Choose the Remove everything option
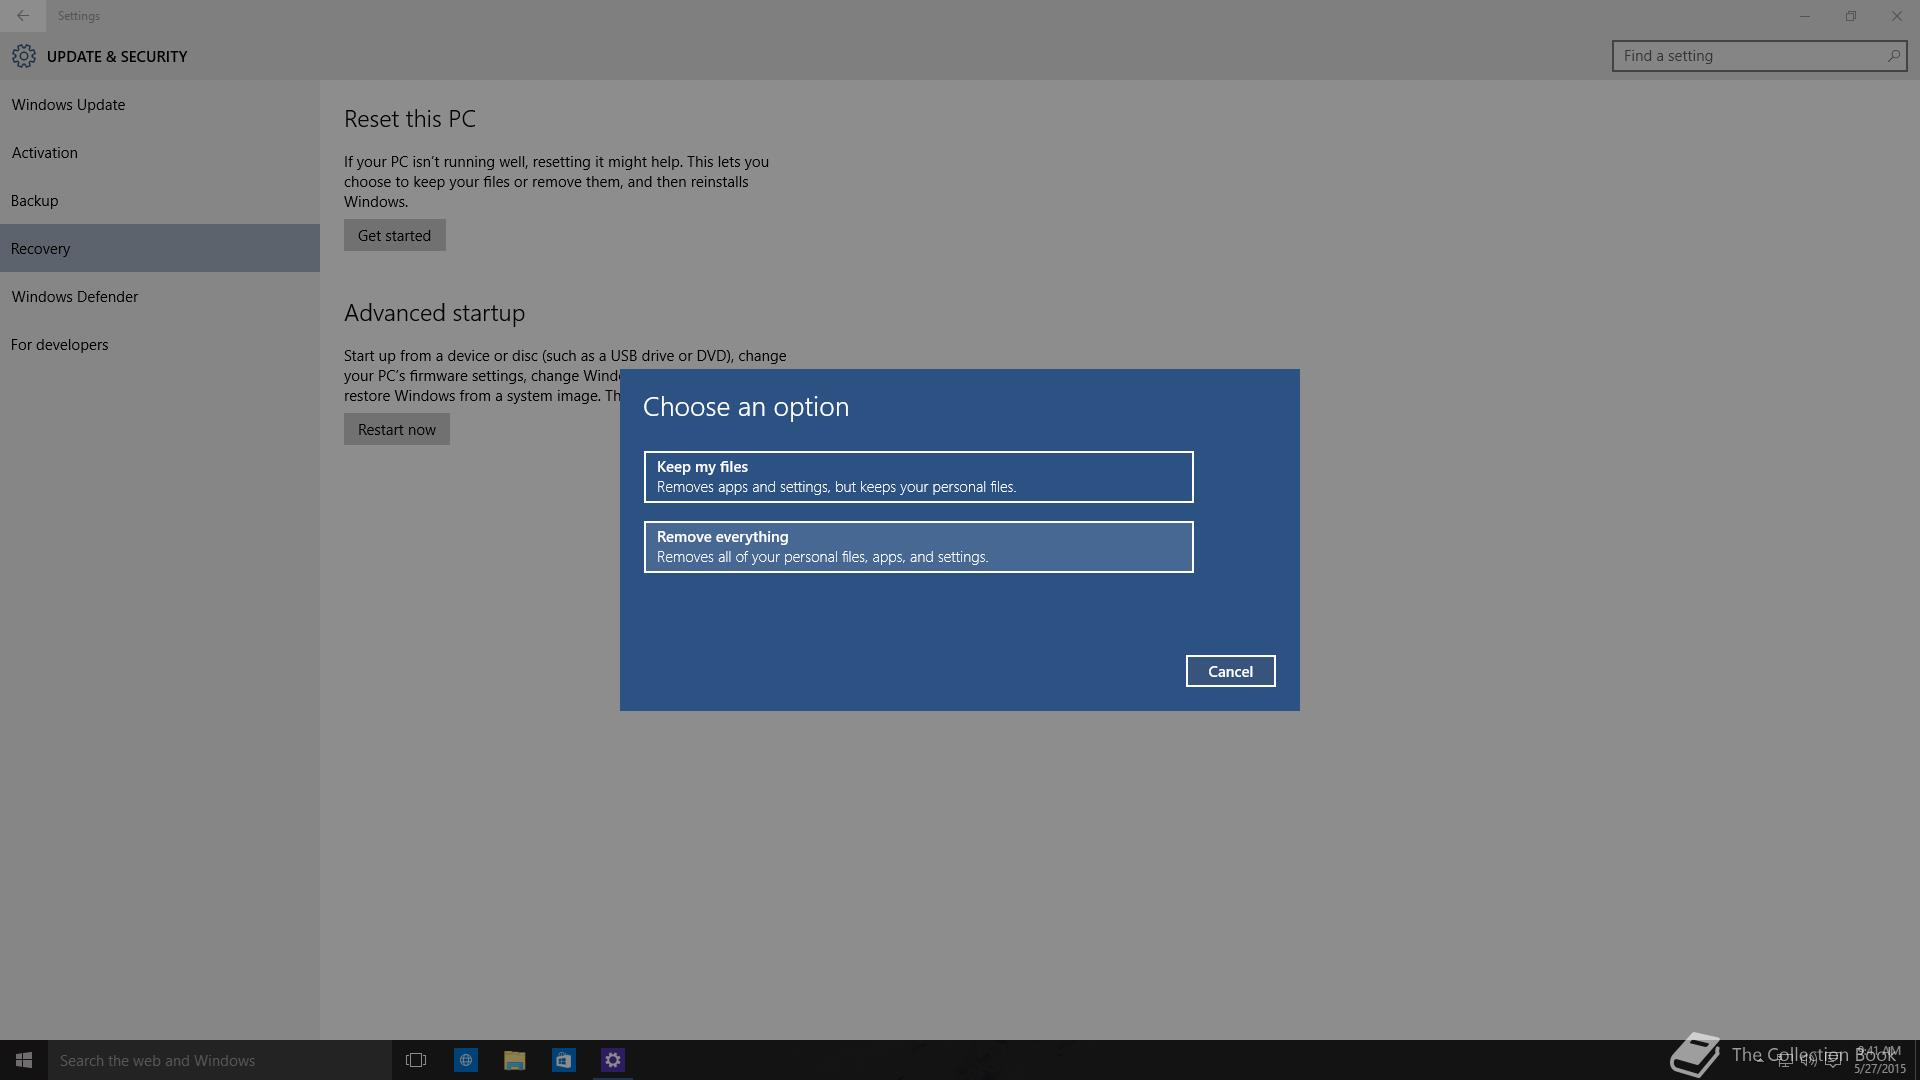The width and height of the screenshot is (1920, 1080). [918, 547]
